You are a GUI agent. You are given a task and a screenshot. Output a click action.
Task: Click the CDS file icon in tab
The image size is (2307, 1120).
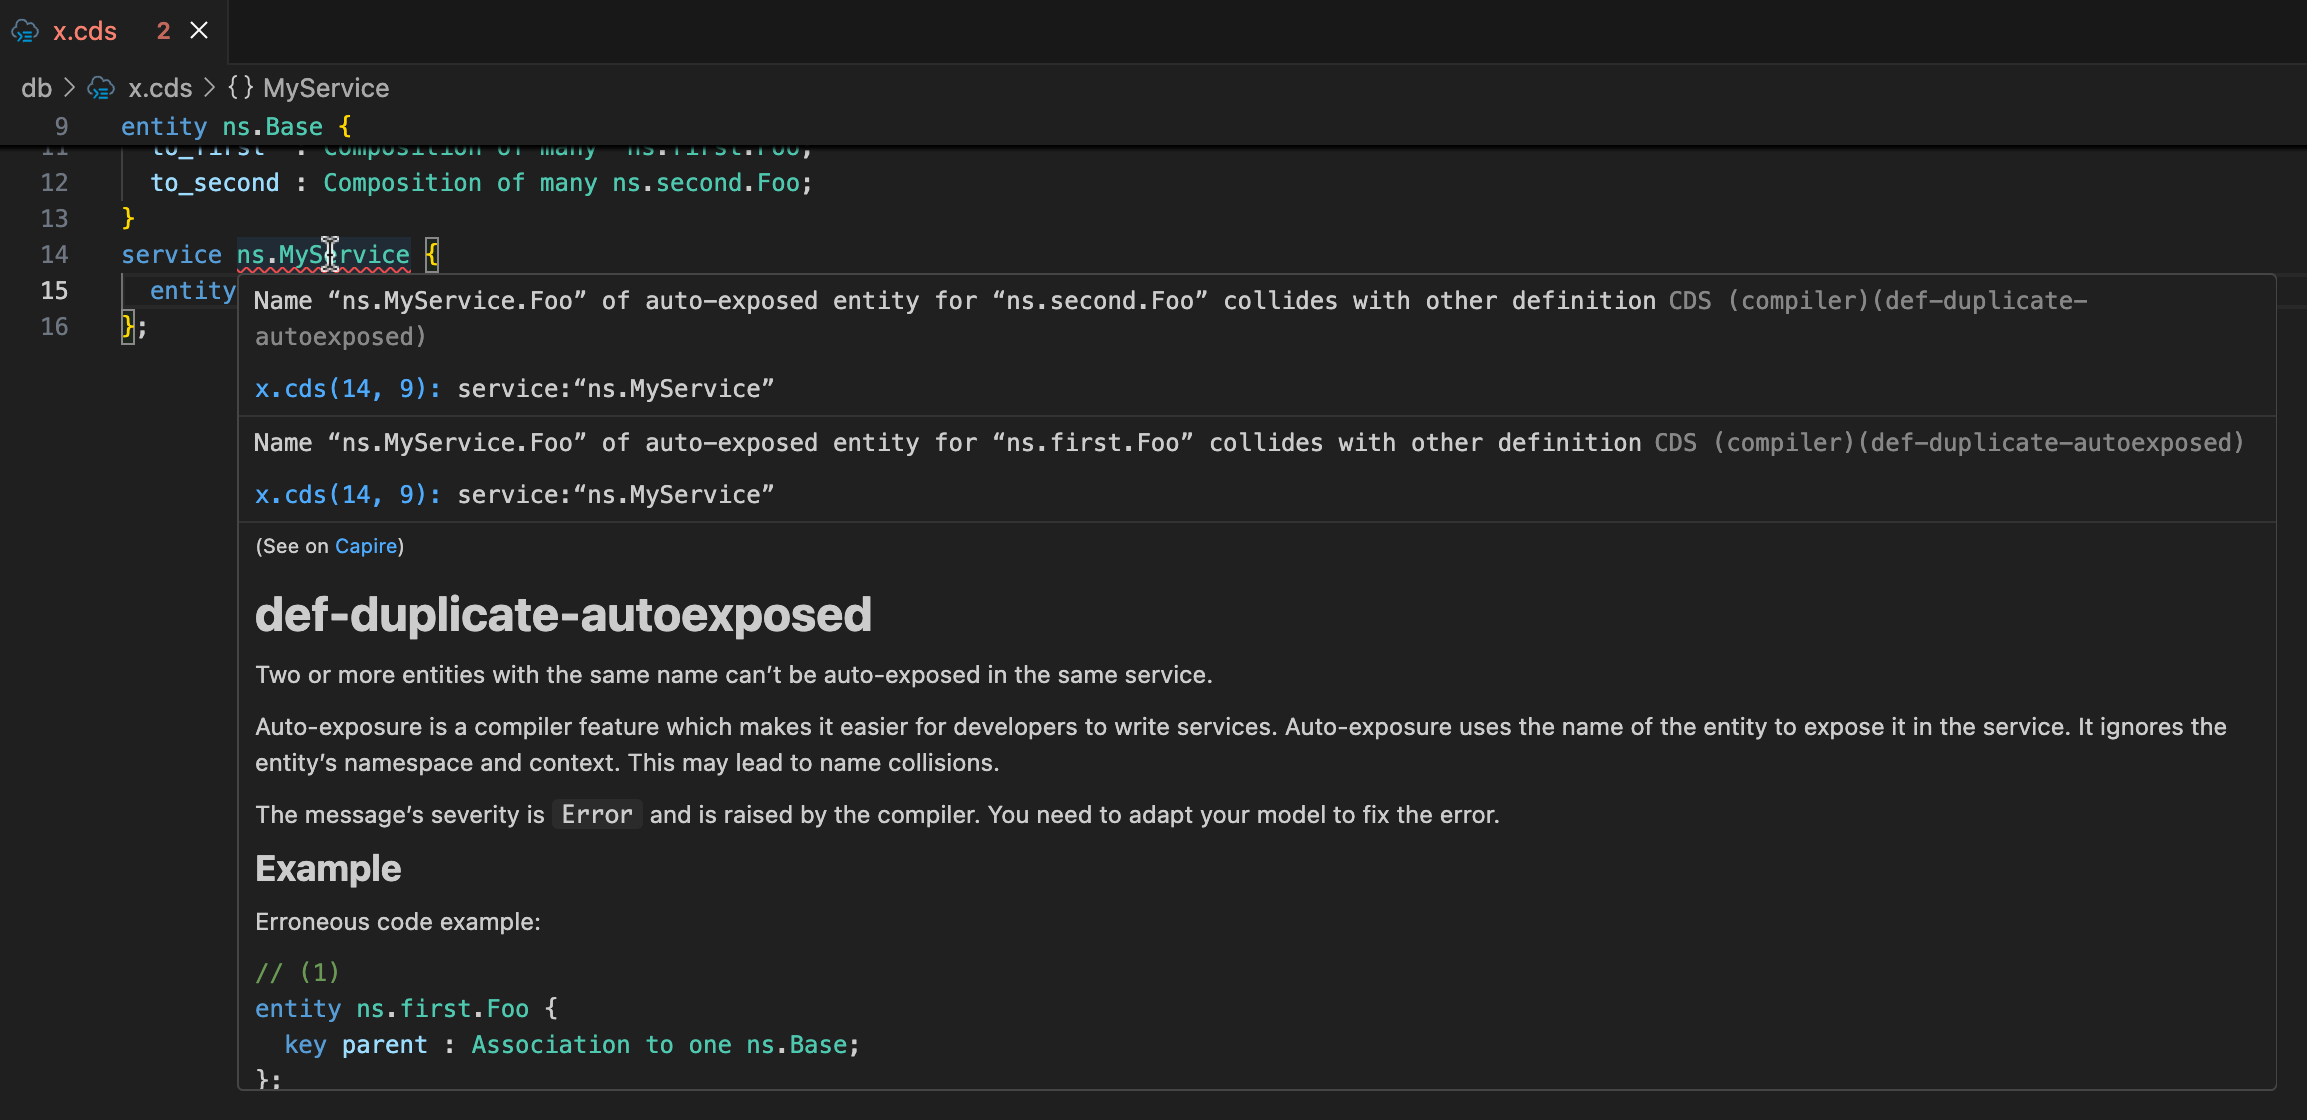point(25,31)
